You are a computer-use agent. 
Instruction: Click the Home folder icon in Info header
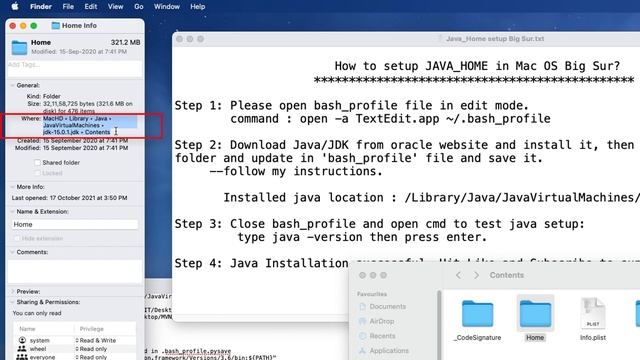point(19,47)
